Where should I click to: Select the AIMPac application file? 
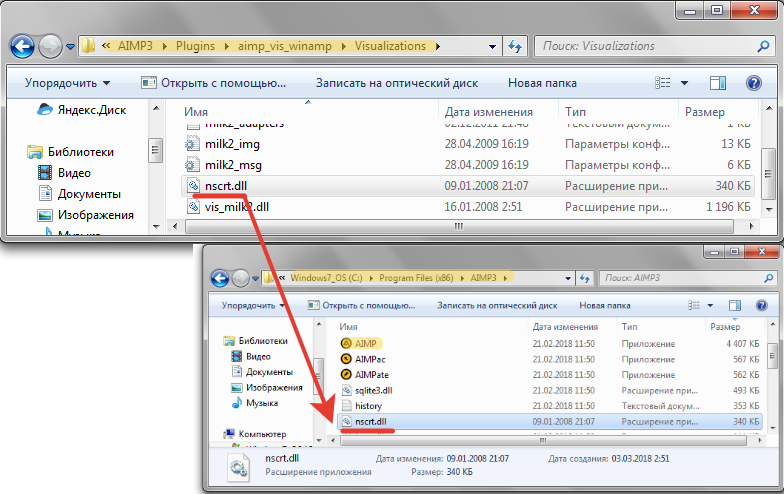coord(371,359)
